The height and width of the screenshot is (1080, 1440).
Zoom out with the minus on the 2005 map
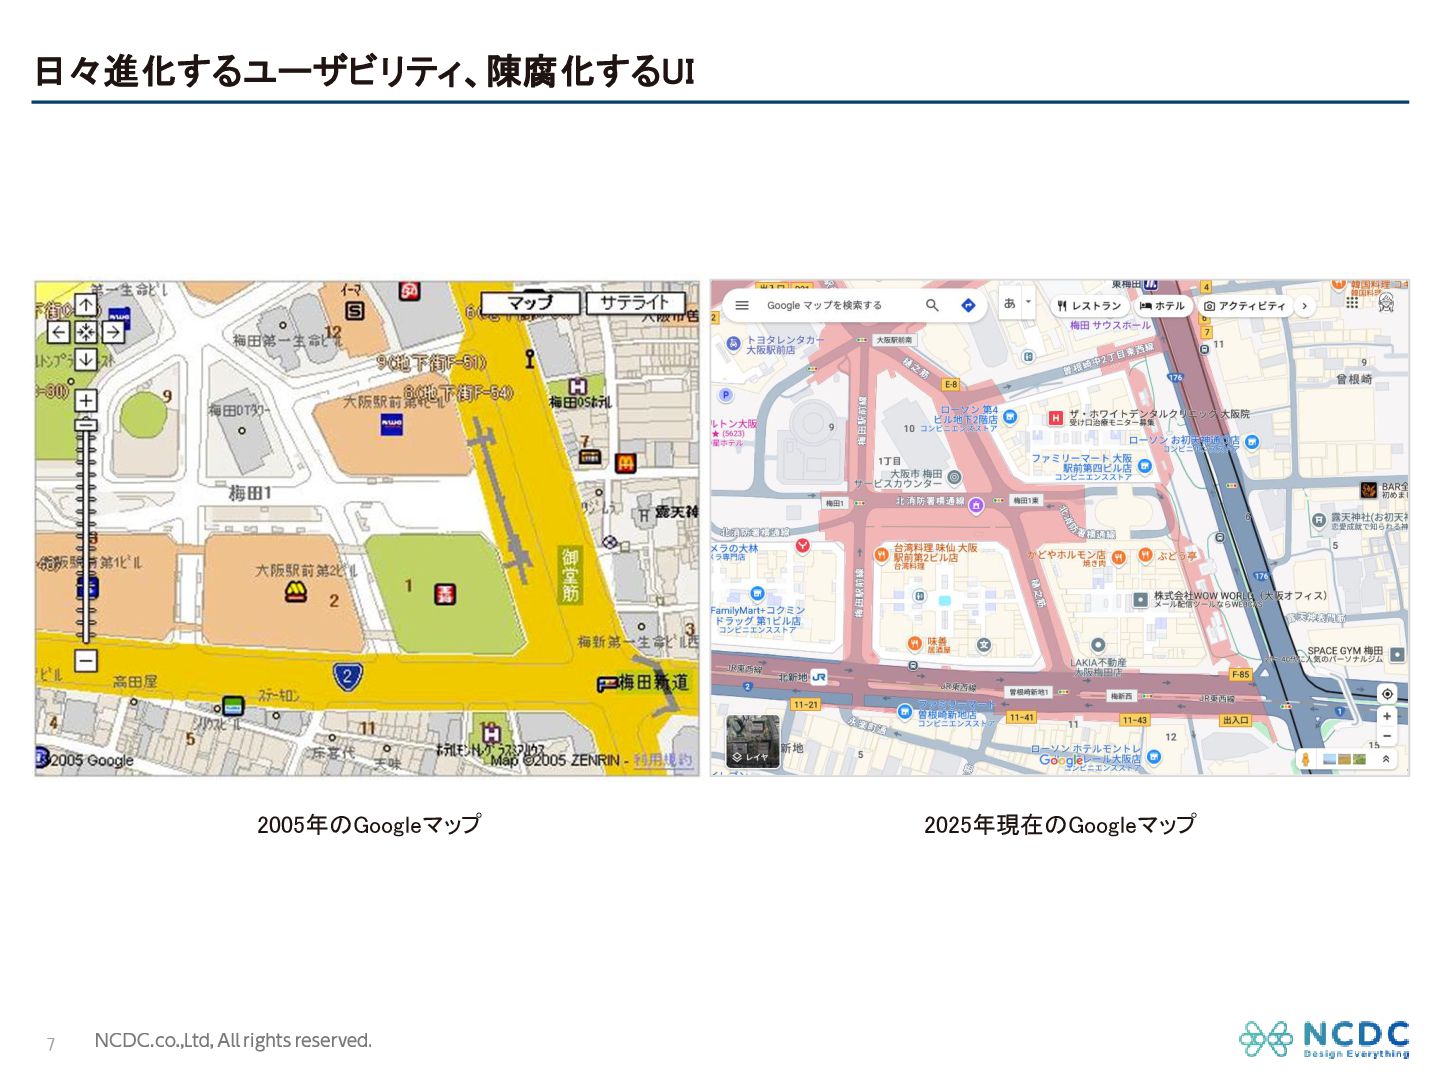pos(86,660)
